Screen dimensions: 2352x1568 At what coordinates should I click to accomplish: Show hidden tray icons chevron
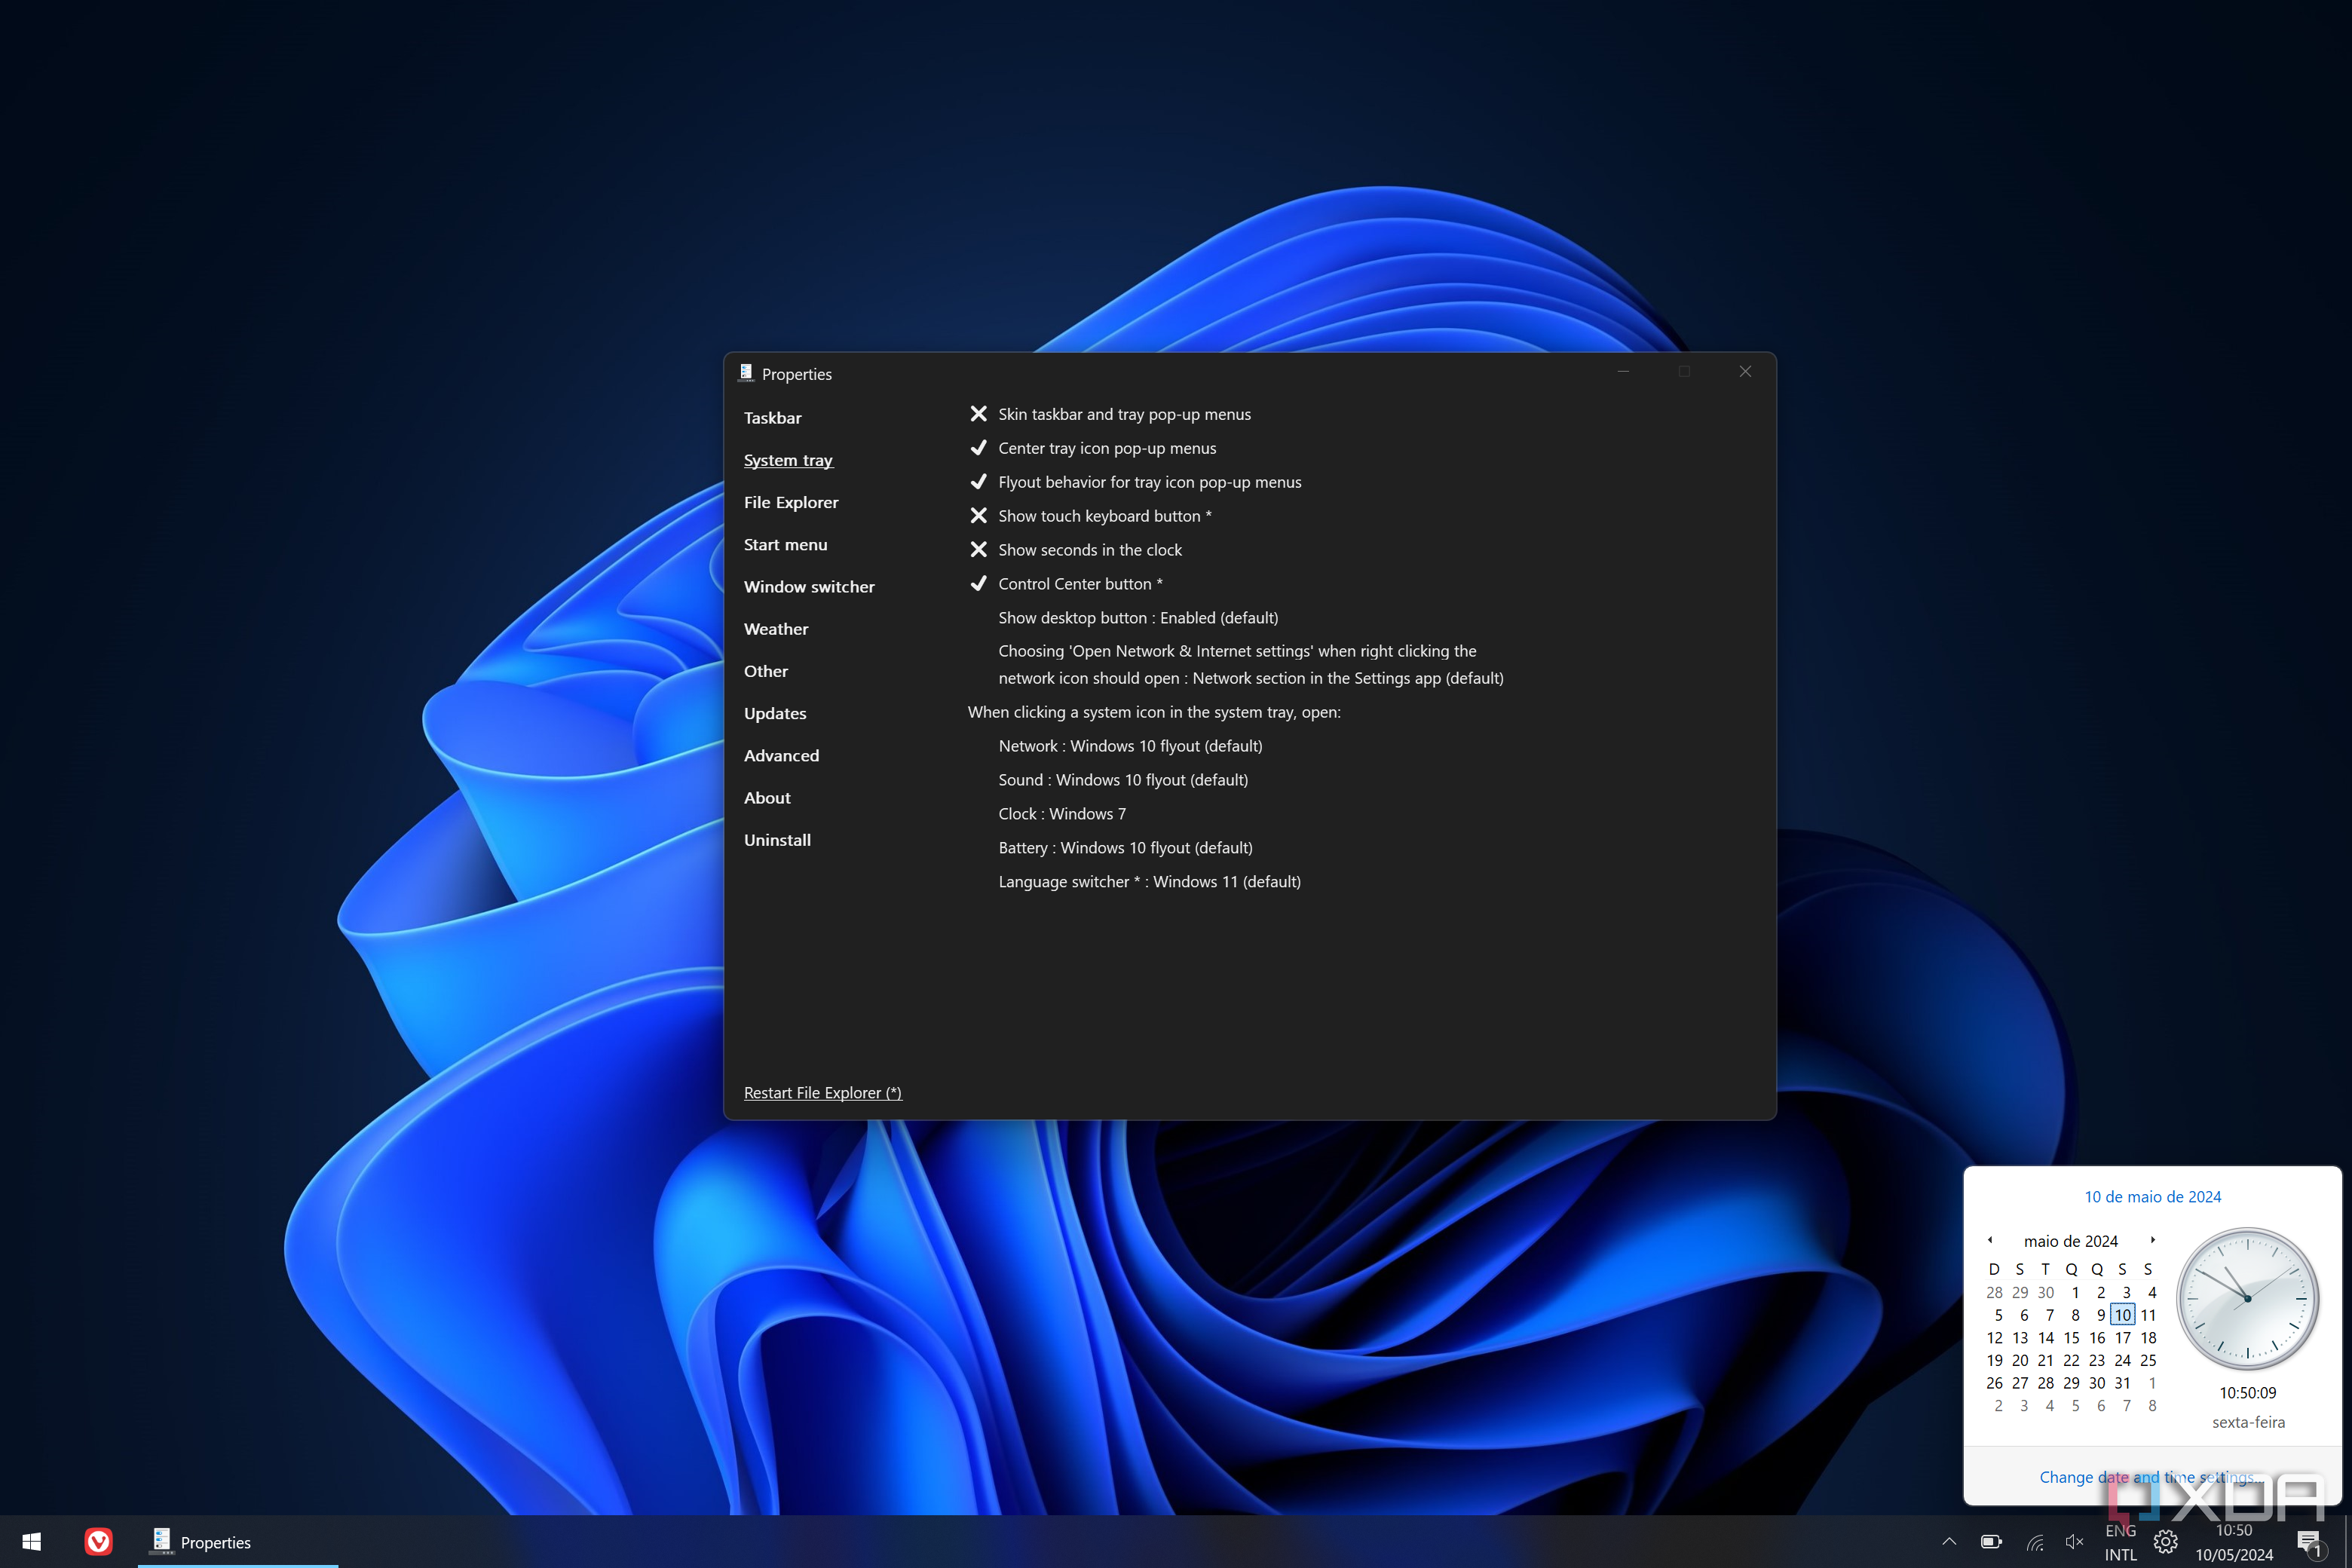click(1949, 1542)
